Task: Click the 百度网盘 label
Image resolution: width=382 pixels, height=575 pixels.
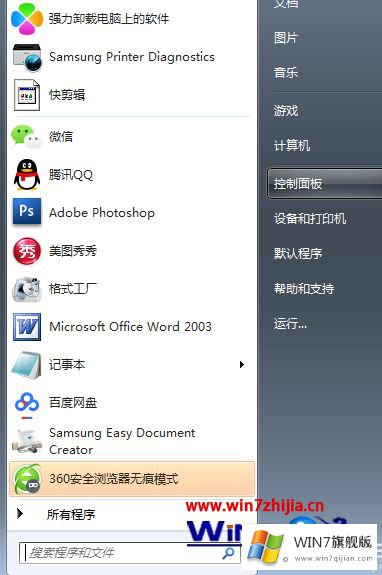Action: [x=73, y=403]
